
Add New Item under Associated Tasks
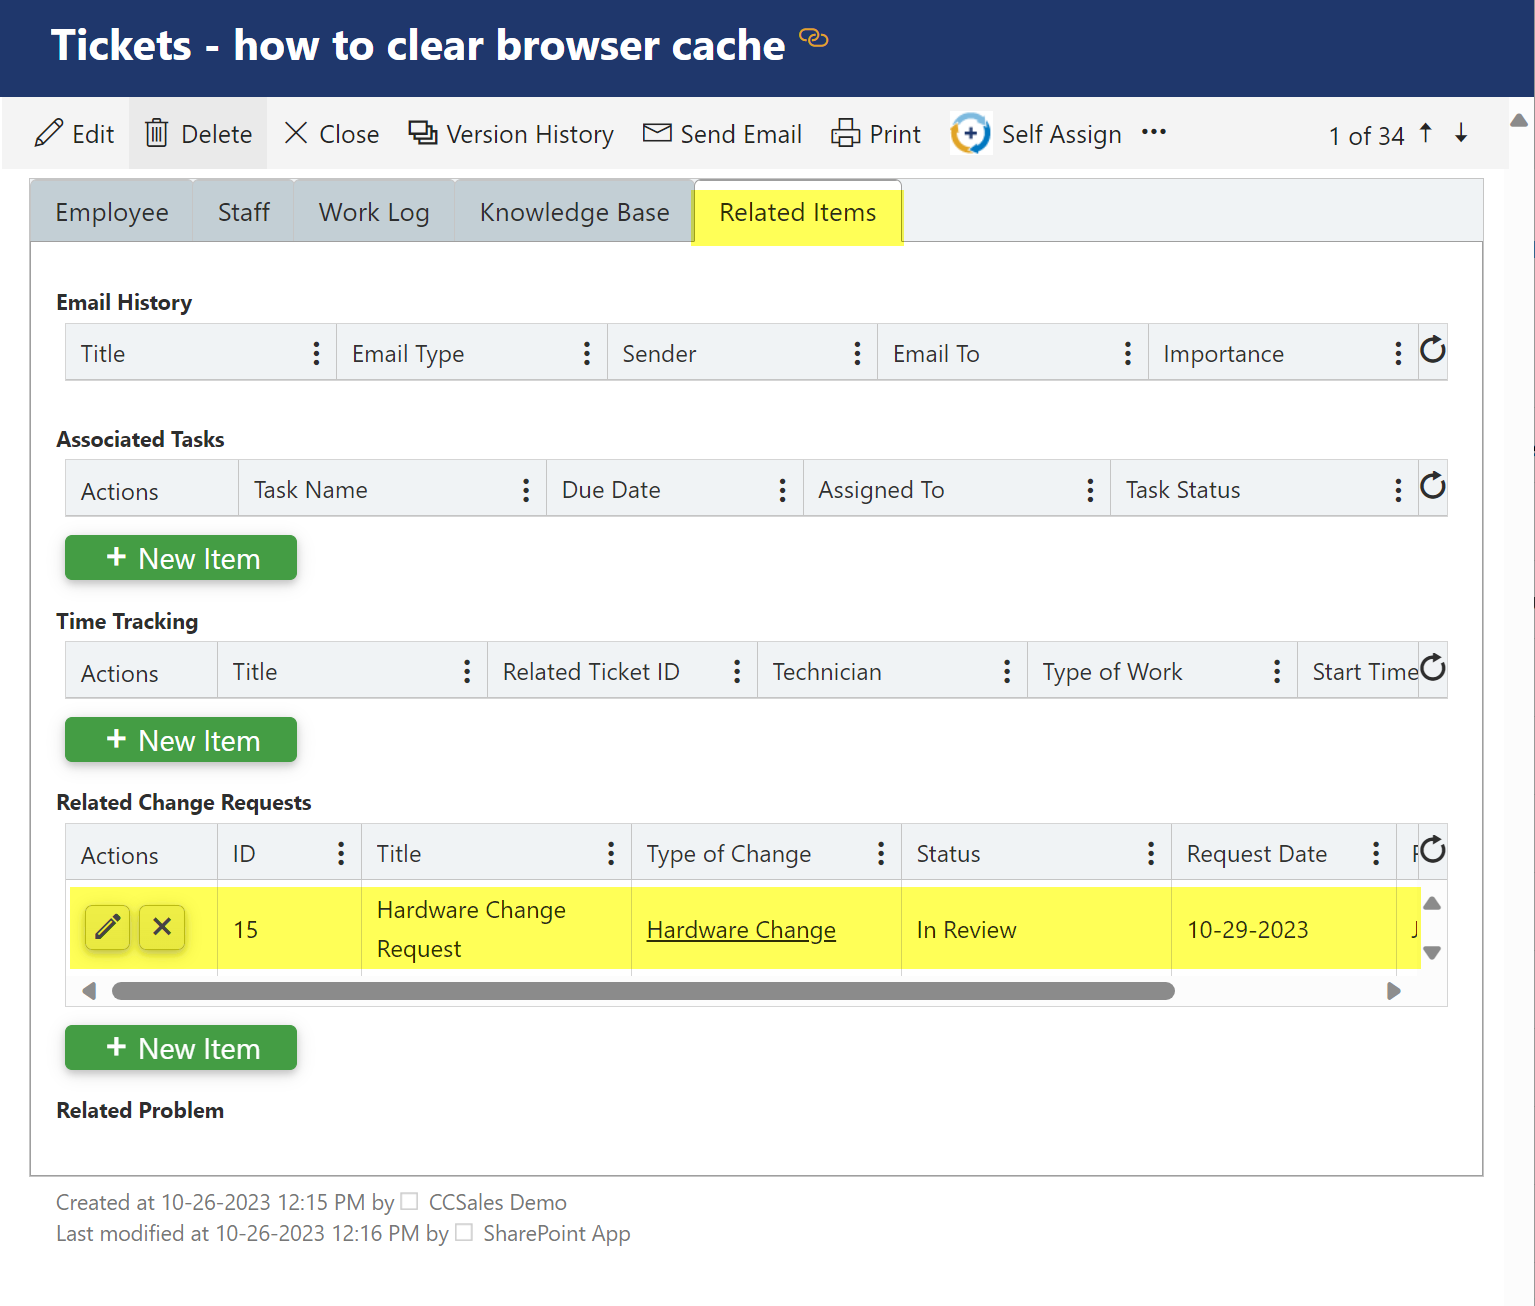click(x=181, y=558)
